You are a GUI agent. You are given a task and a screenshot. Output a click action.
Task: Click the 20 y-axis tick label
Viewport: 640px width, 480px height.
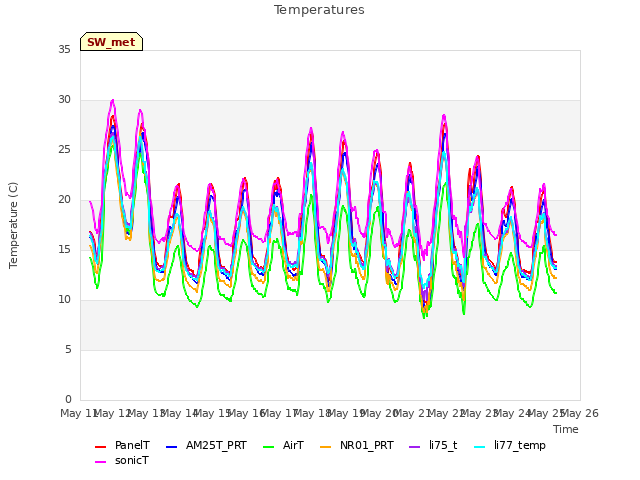tap(64, 200)
